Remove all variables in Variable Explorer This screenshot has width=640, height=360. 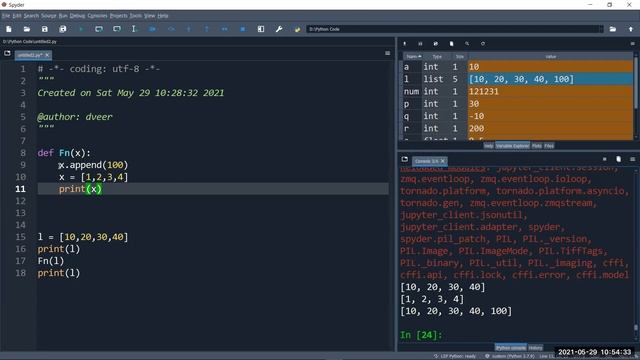click(451, 44)
